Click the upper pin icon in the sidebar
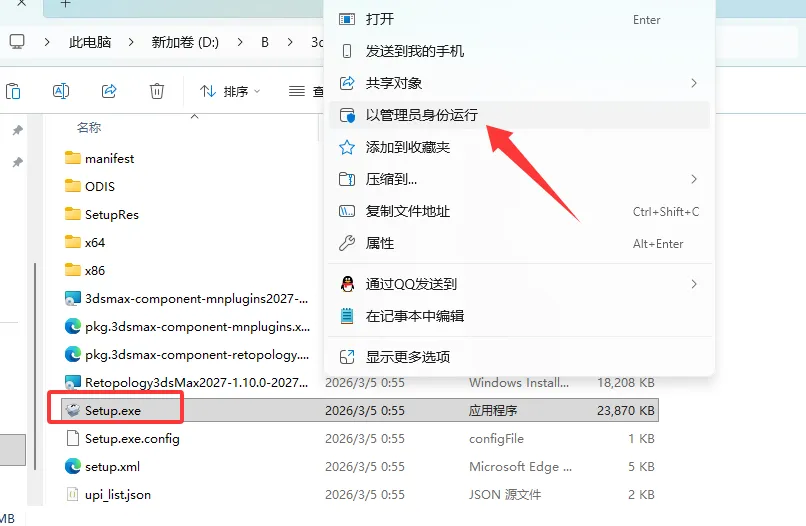This screenshot has height=526, width=806. [x=17, y=130]
